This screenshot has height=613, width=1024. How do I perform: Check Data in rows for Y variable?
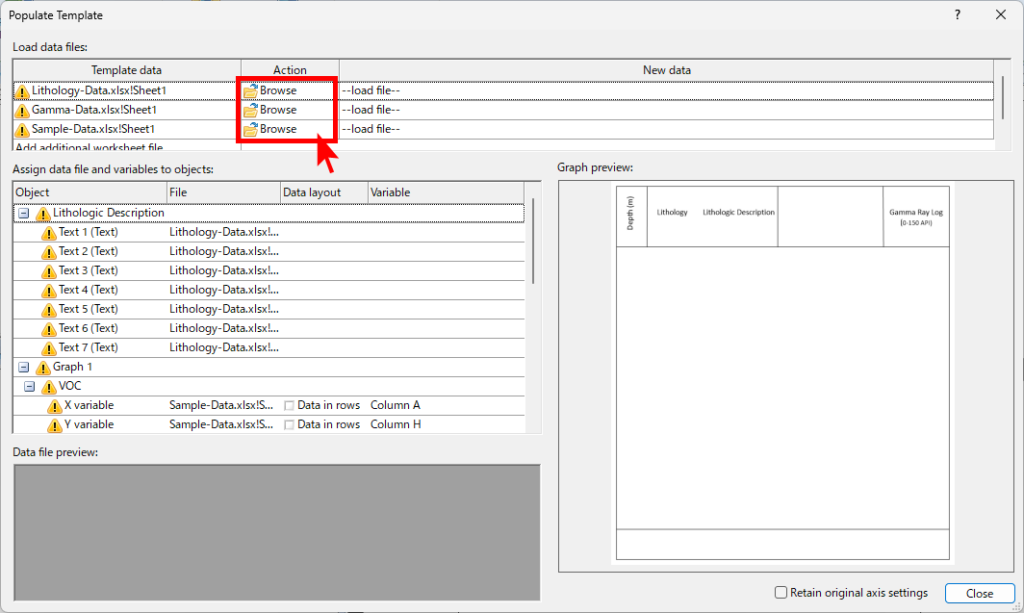[289, 425]
